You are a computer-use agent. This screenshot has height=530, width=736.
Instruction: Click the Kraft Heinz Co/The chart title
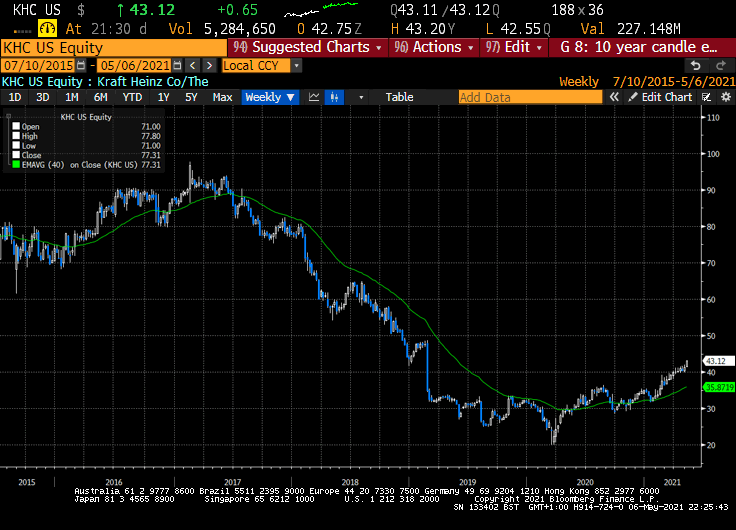click(x=153, y=82)
